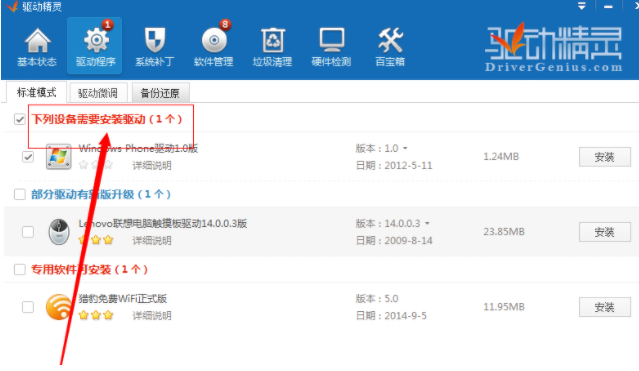This screenshot has height=371, width=639.
Task: Click the 猎豹免费WiFi orange icon
Action: (x=58, y=307)
